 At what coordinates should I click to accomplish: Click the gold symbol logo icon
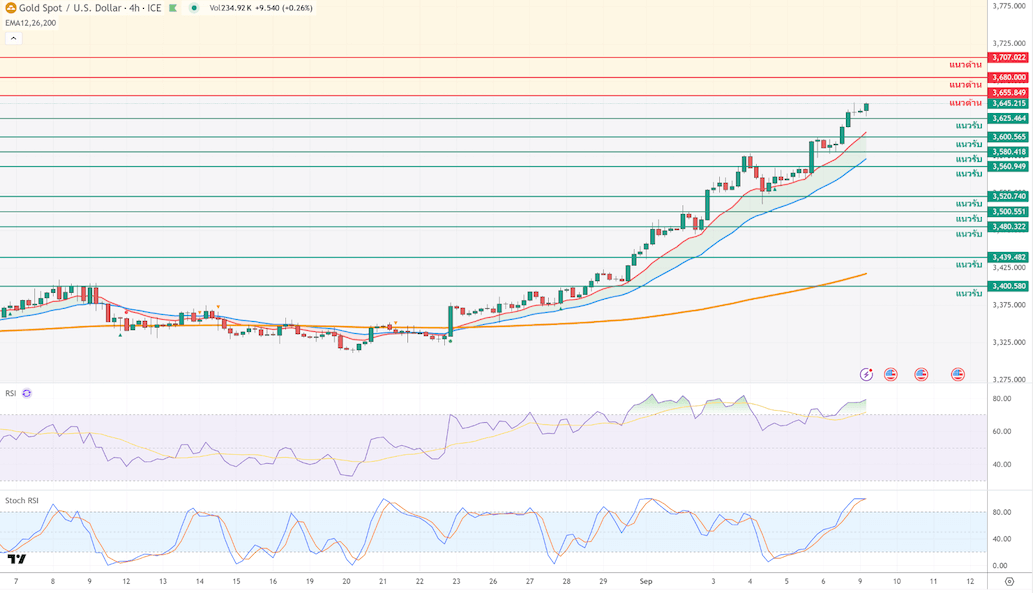click(11, 8)
